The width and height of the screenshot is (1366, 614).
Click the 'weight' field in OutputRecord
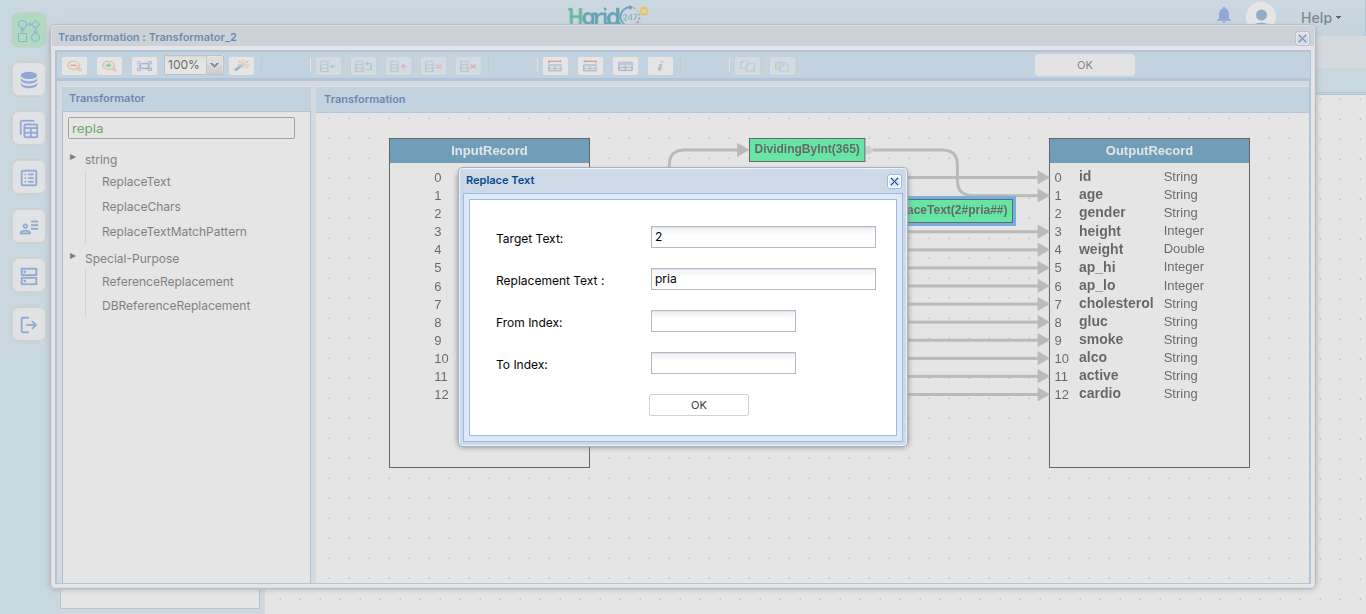pyautogui.click(x=1101, y=249)
